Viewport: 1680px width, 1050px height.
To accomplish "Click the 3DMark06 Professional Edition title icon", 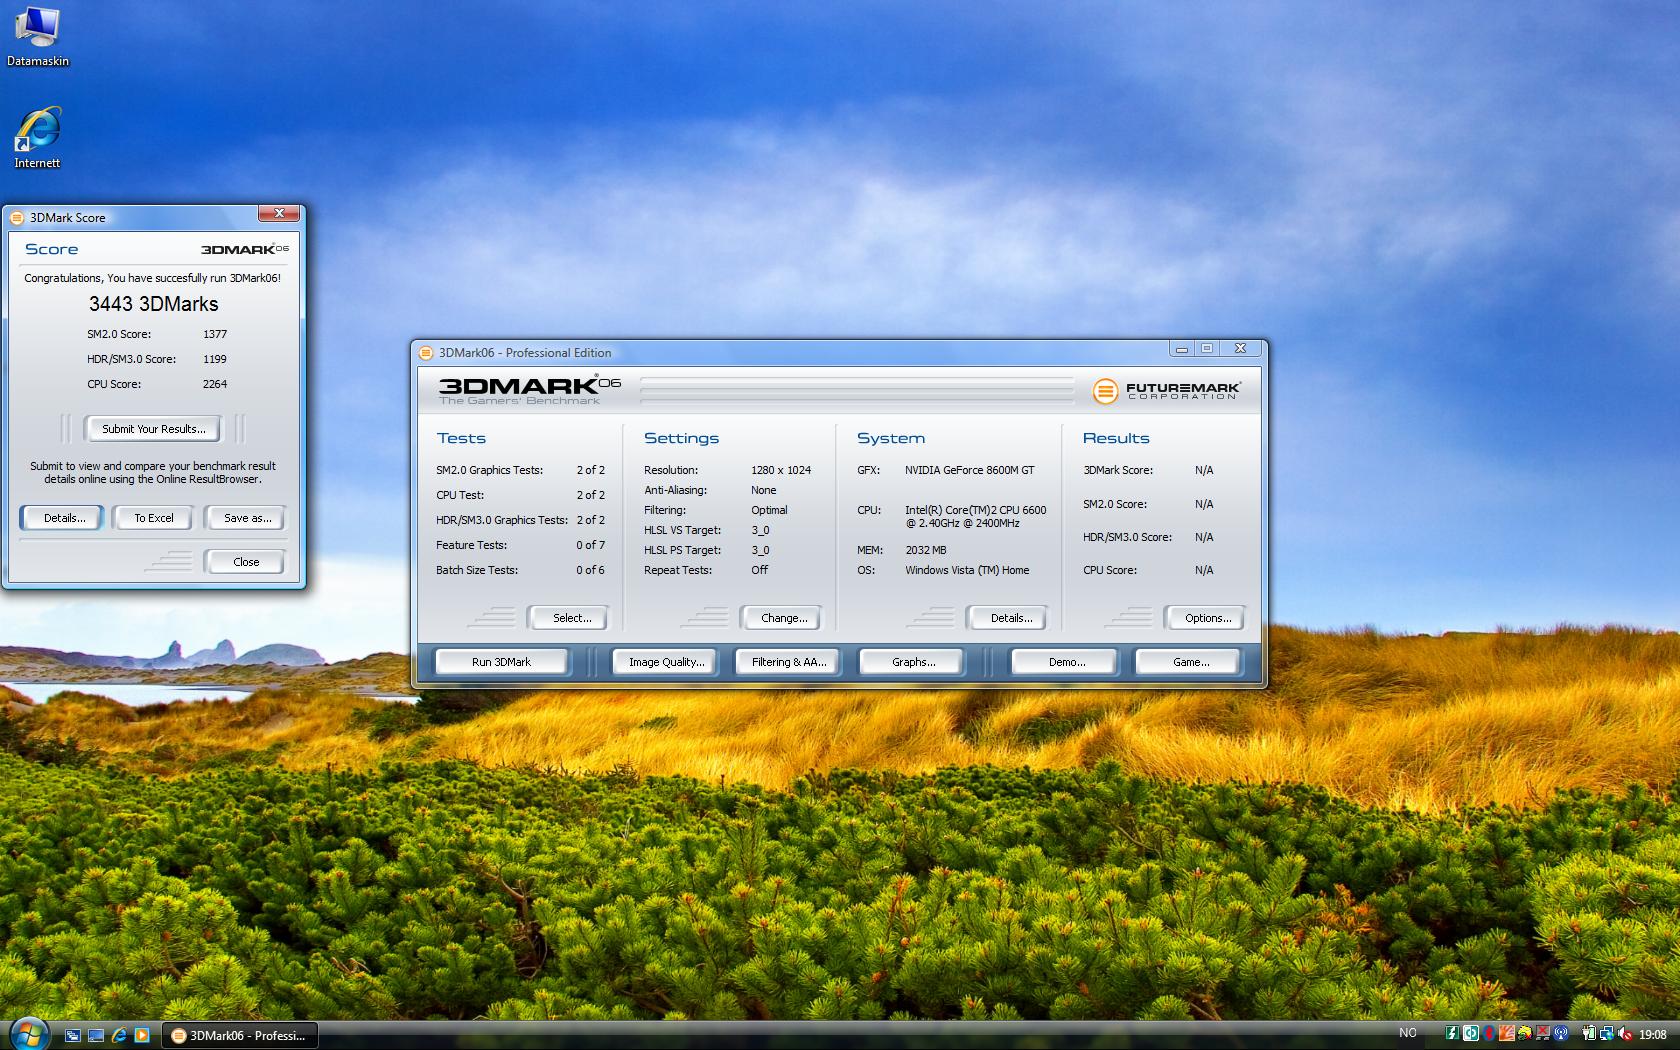I will tap(426, 352).
